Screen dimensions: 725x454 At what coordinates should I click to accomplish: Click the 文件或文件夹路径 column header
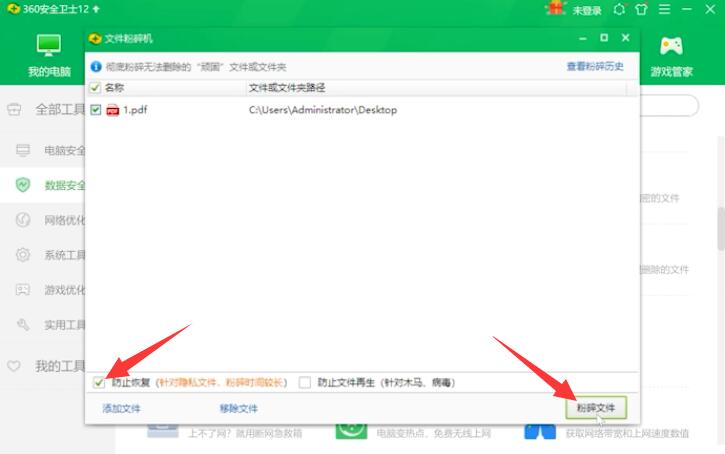tap(287, 87)
